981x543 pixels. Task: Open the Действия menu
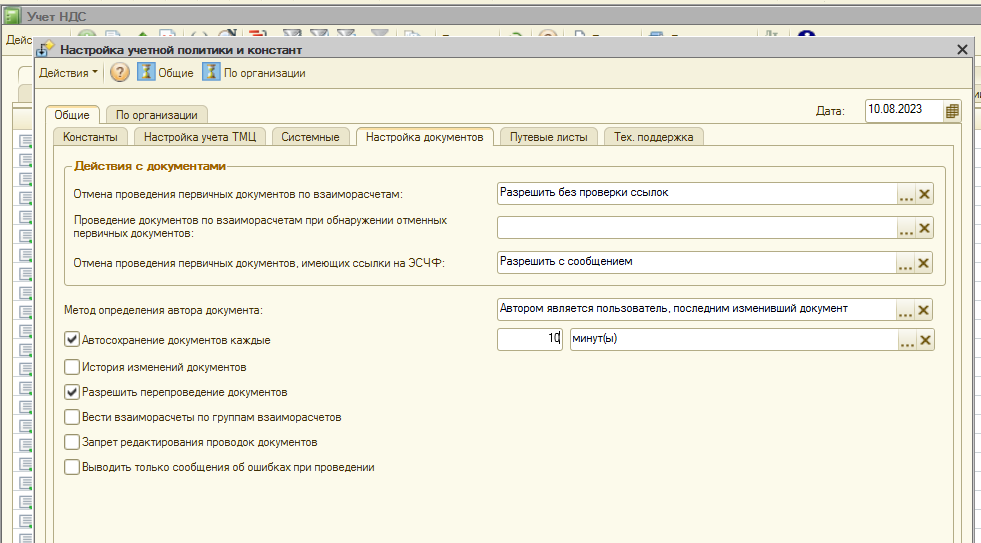(68, 73)
